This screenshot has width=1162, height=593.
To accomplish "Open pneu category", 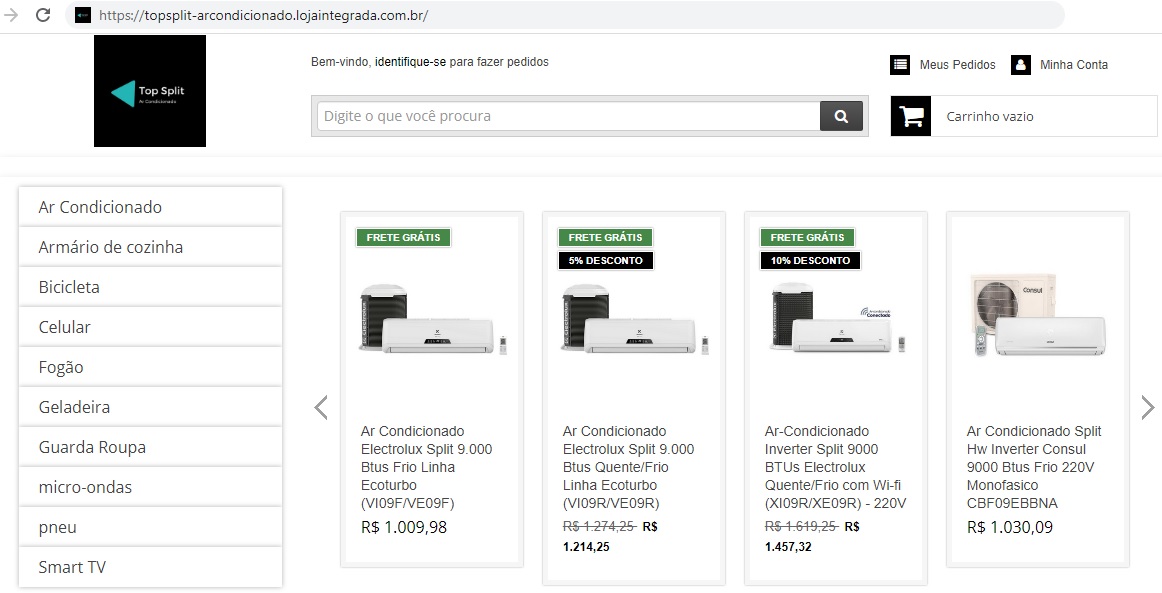I will 150,527.
